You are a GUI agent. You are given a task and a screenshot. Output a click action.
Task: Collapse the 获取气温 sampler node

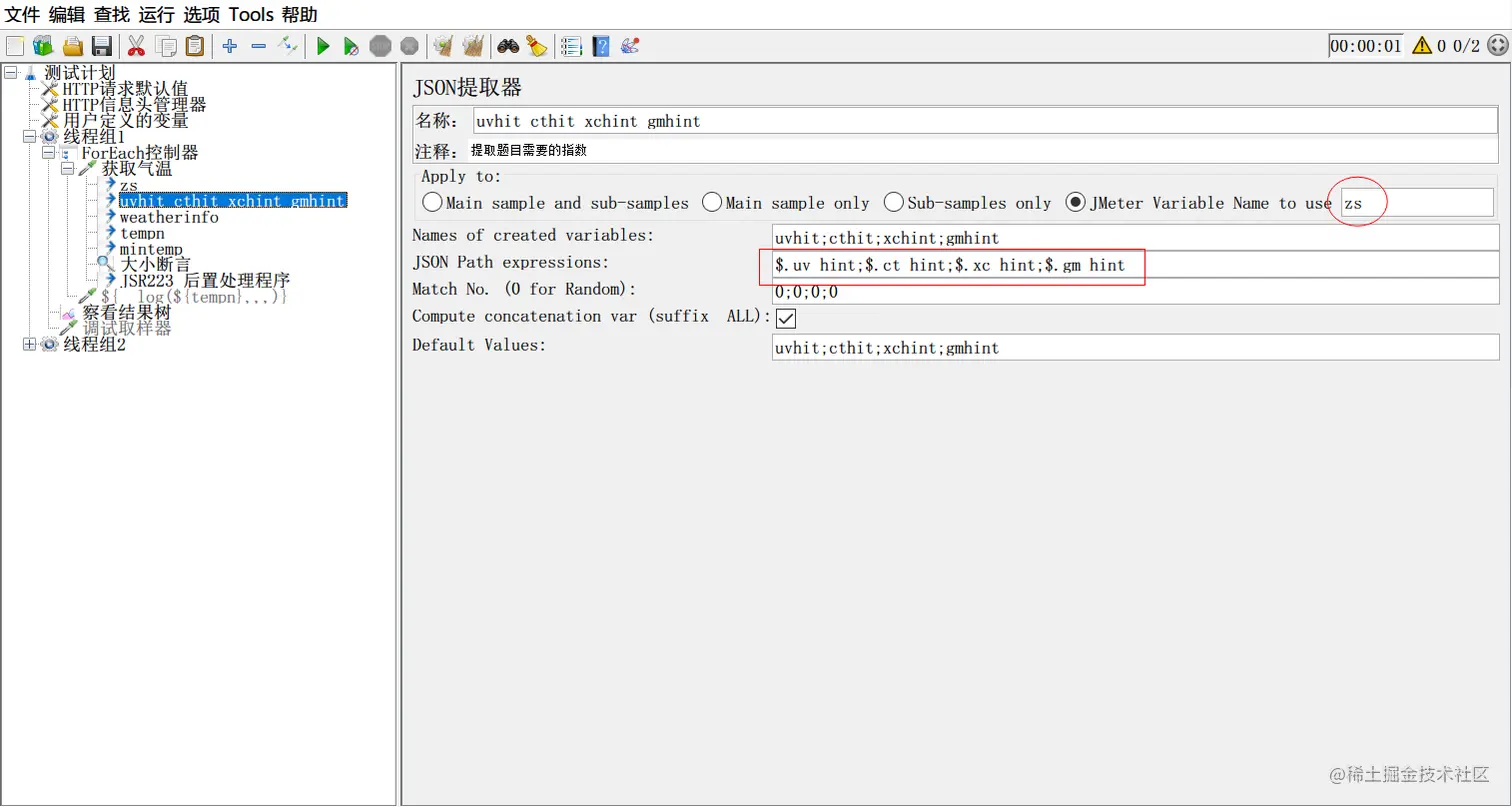[x=67, y=168]
